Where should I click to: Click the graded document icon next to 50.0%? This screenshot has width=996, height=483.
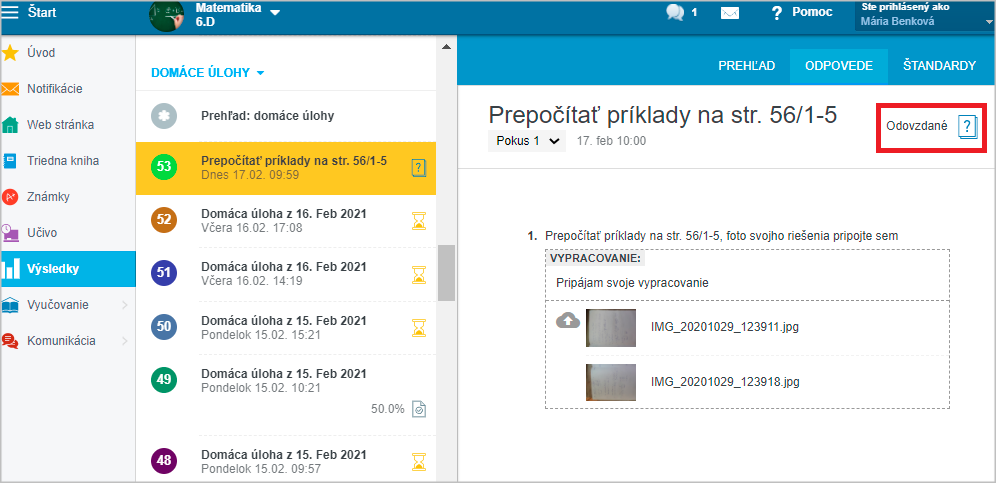[x=419, y=409]
